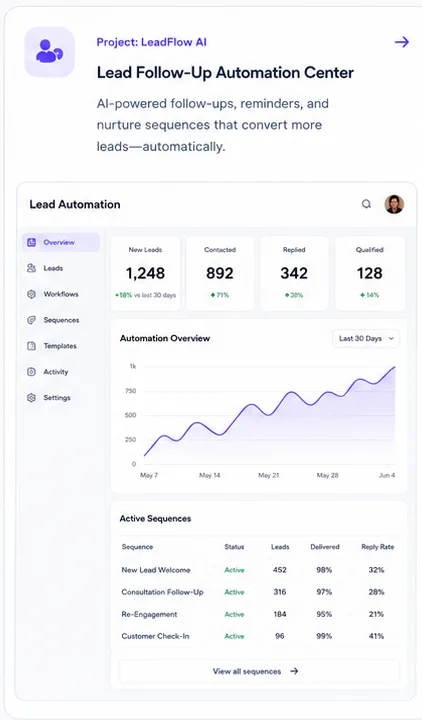422x720 pixels.
Task: Go to the Leads menu label
Action: [53, 268]
